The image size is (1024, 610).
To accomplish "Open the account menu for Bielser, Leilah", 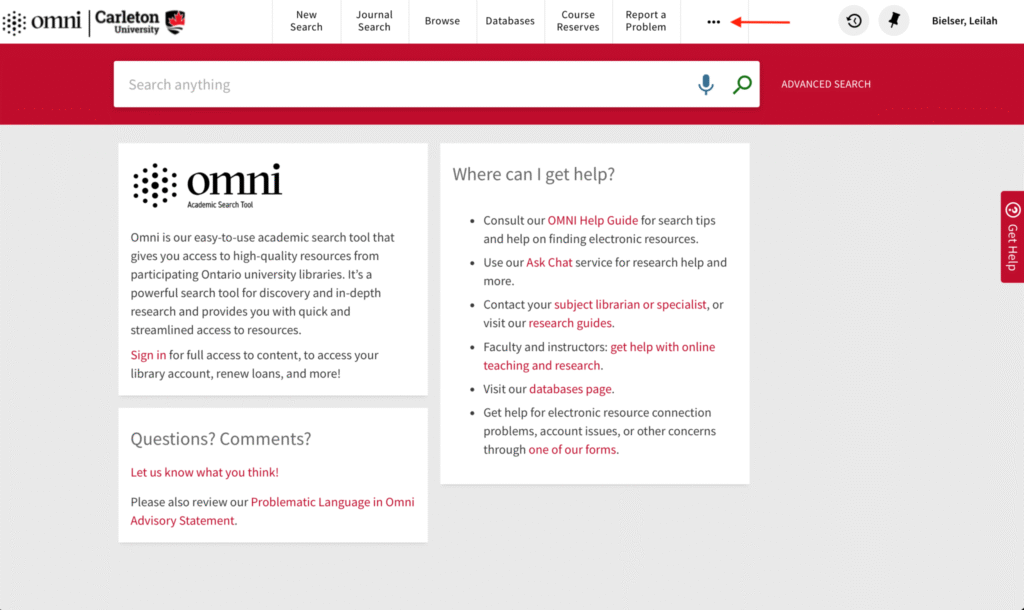I will 964,20.
